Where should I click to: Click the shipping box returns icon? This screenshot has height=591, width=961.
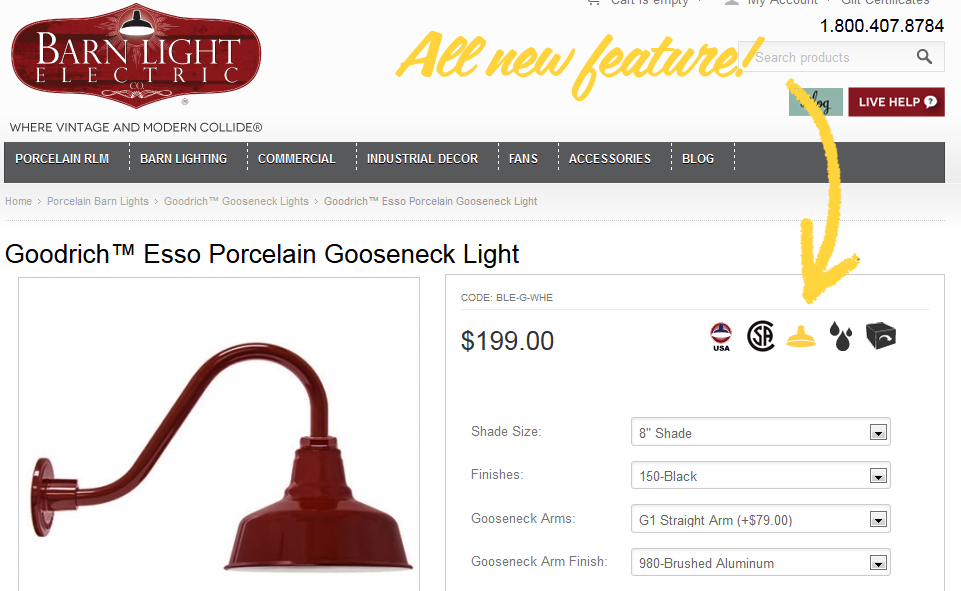tap(881, 336)
